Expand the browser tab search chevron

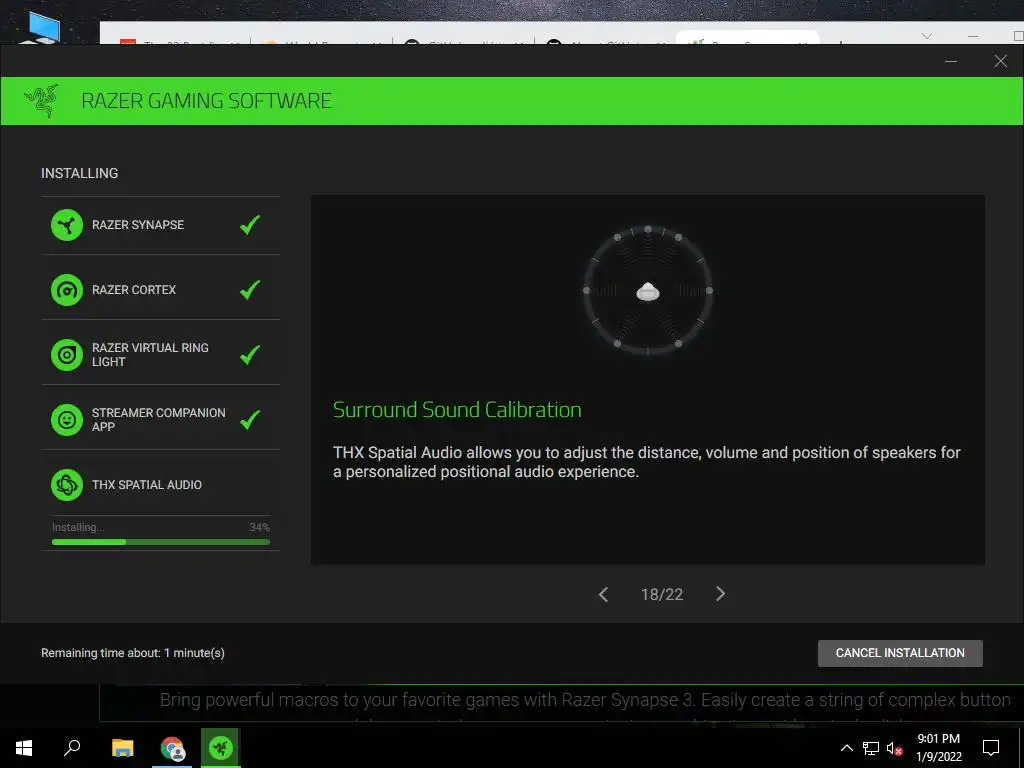tap(927, 36)
